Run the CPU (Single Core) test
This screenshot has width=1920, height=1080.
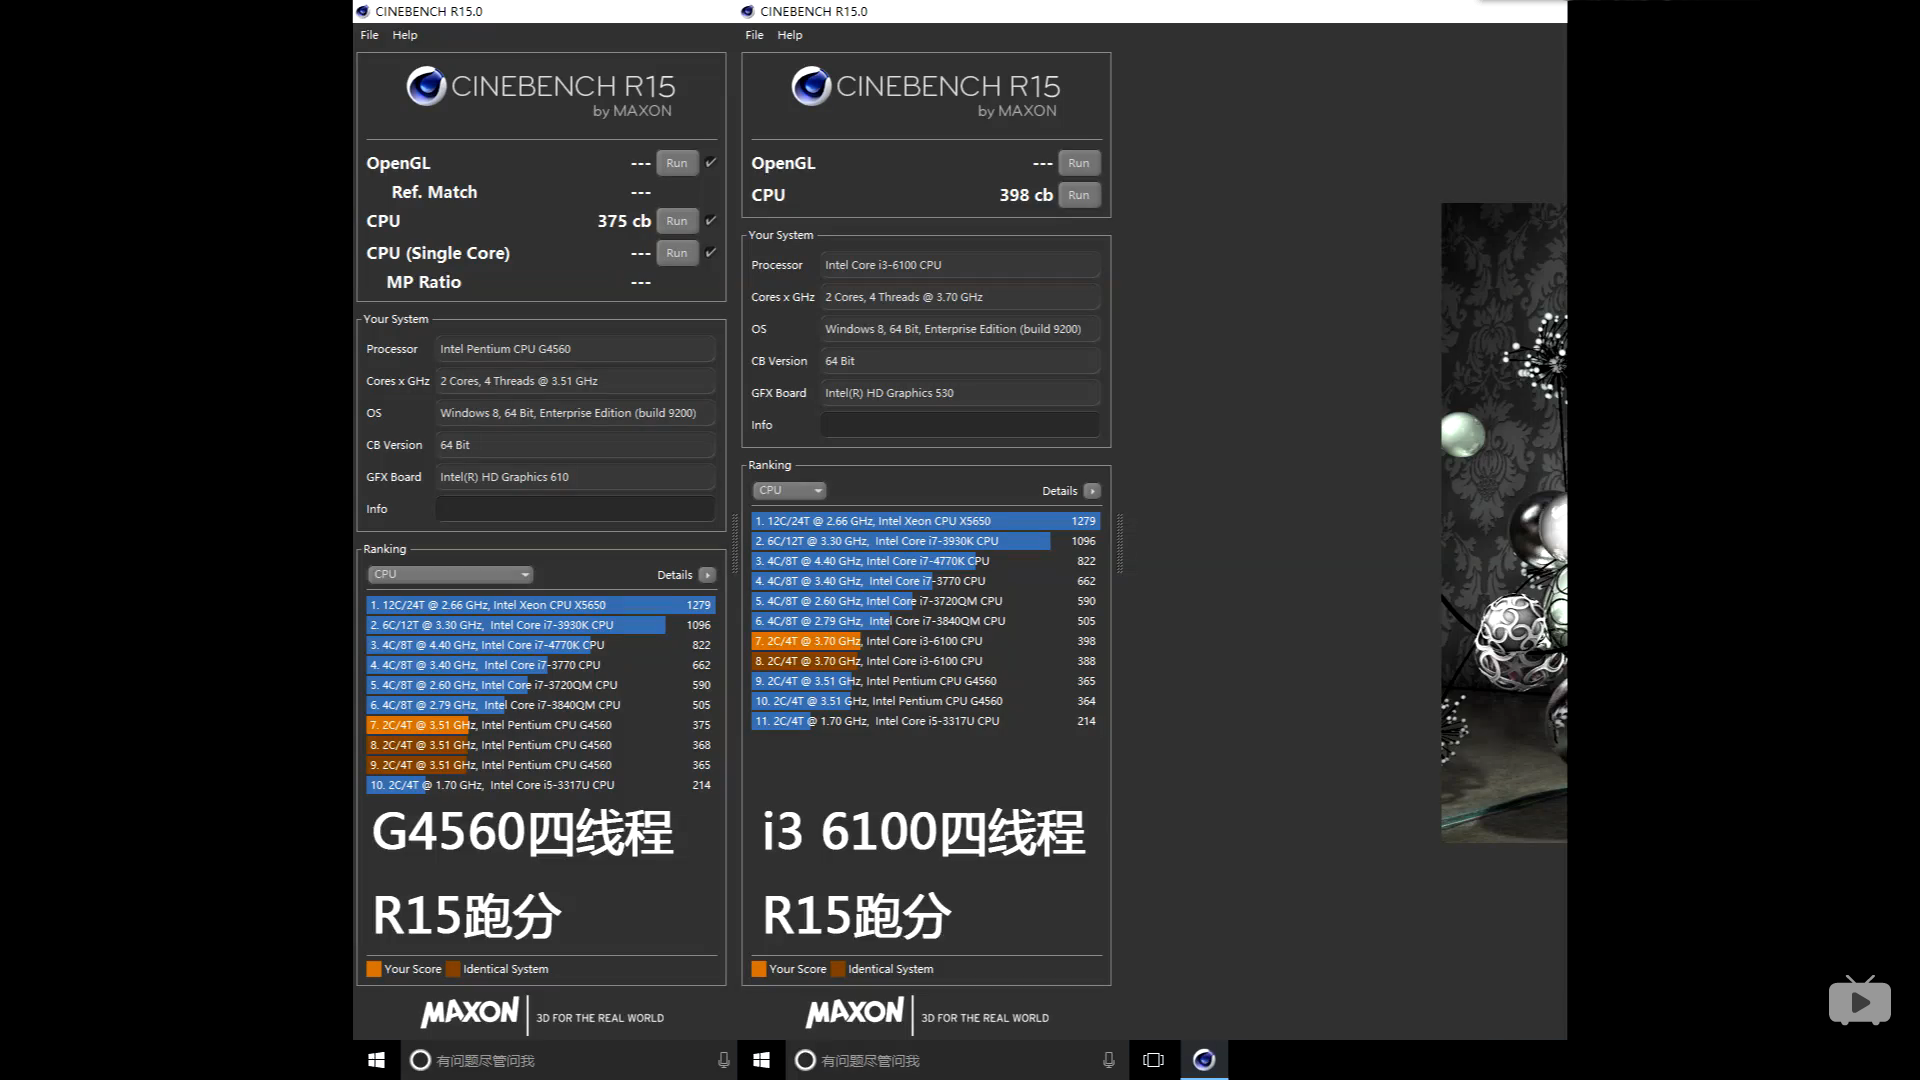point(677,253)
